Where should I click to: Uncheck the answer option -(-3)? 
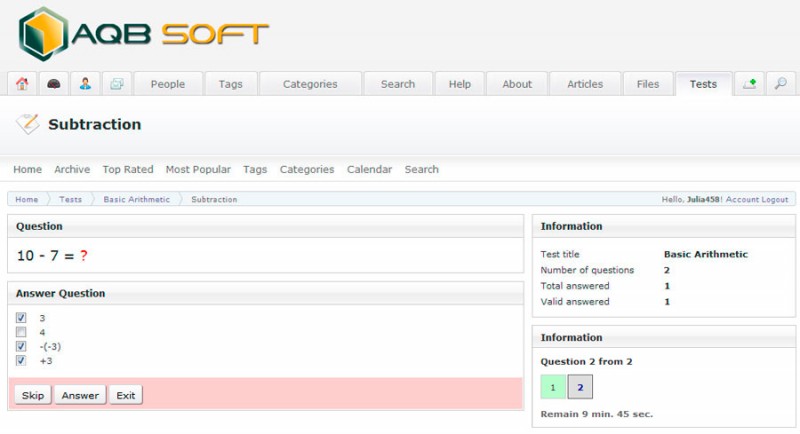tap(21, 346)
